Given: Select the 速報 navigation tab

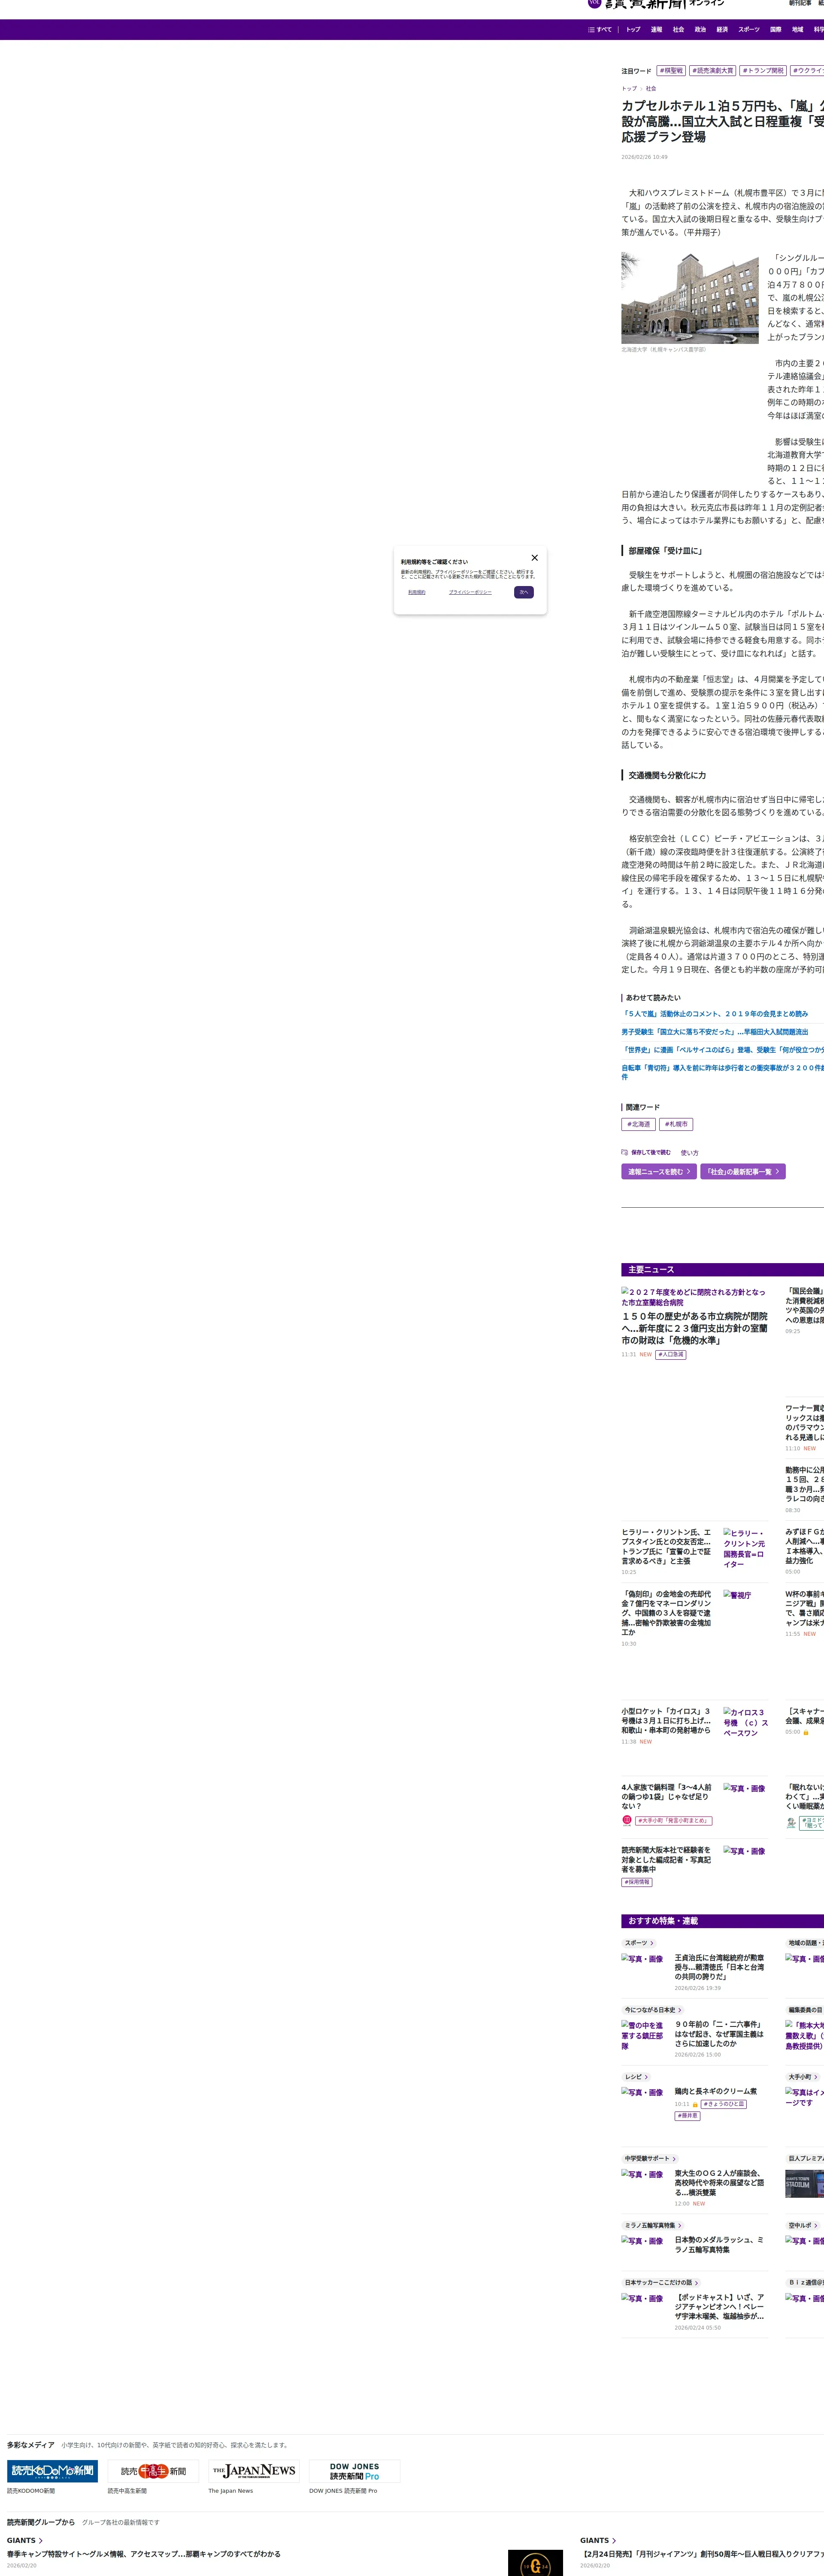Looking at the screenshot, I should (x=656, y=30).
